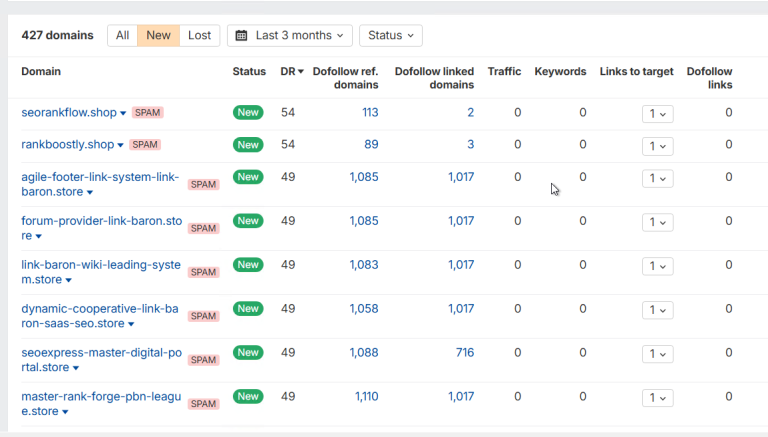Open 1,083 dofollow ref. domains value
Screen dimensions: 768x437
363,265
